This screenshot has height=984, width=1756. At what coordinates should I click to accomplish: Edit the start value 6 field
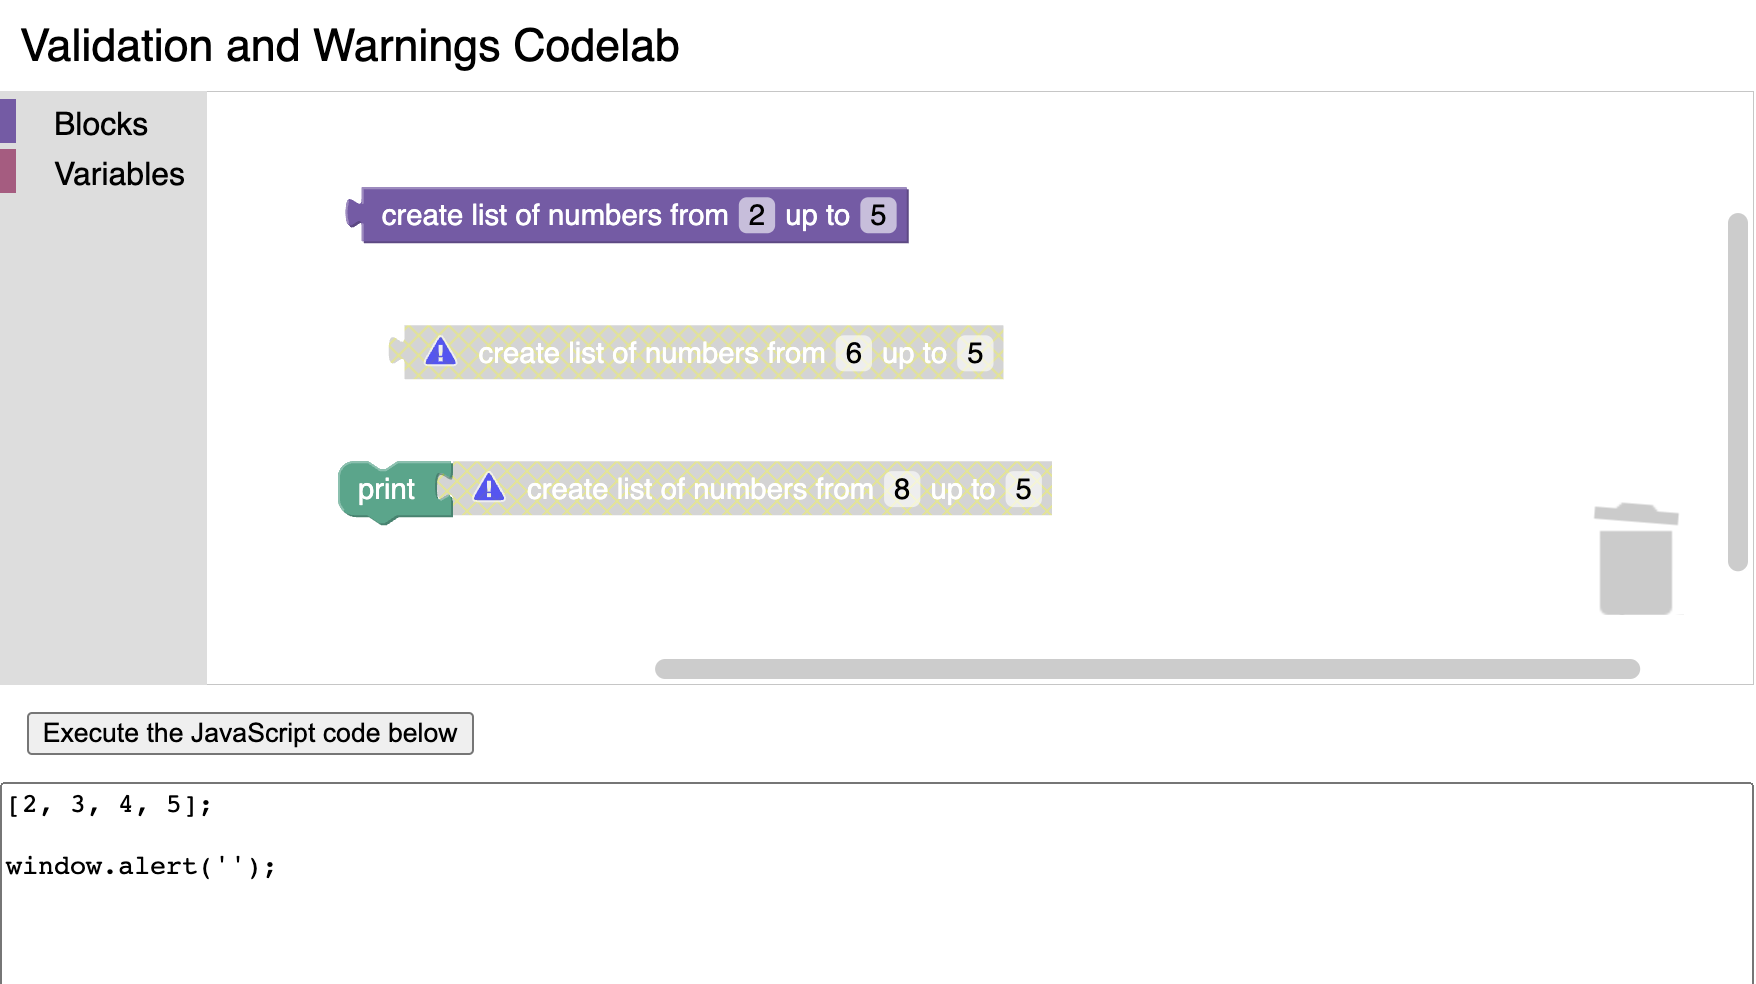click(853, 353)
